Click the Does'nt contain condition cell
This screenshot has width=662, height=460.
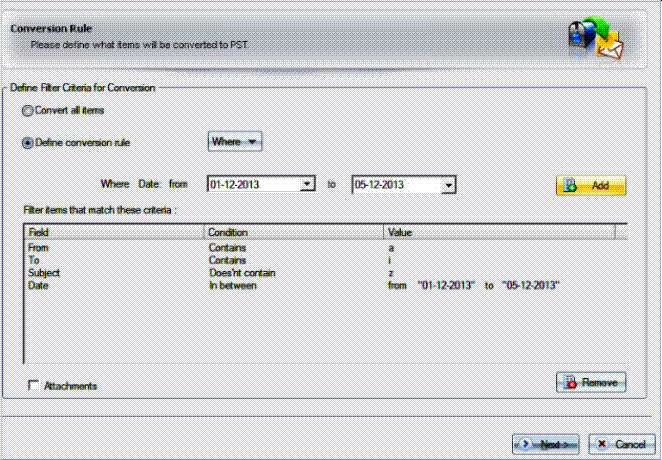[x=242, y=273]
